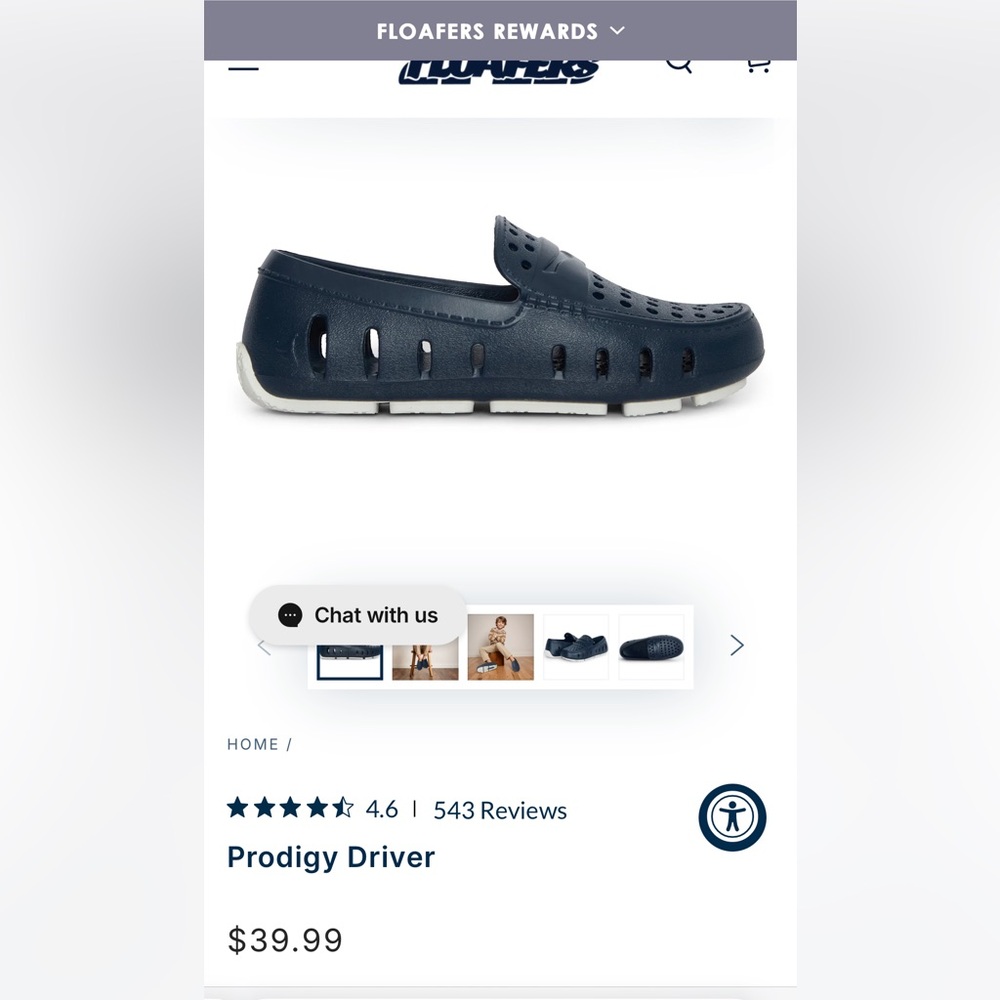This screenshot has width=1000, height=1000.
Task: Click the Floafers logo
Action: click(499, 72)
